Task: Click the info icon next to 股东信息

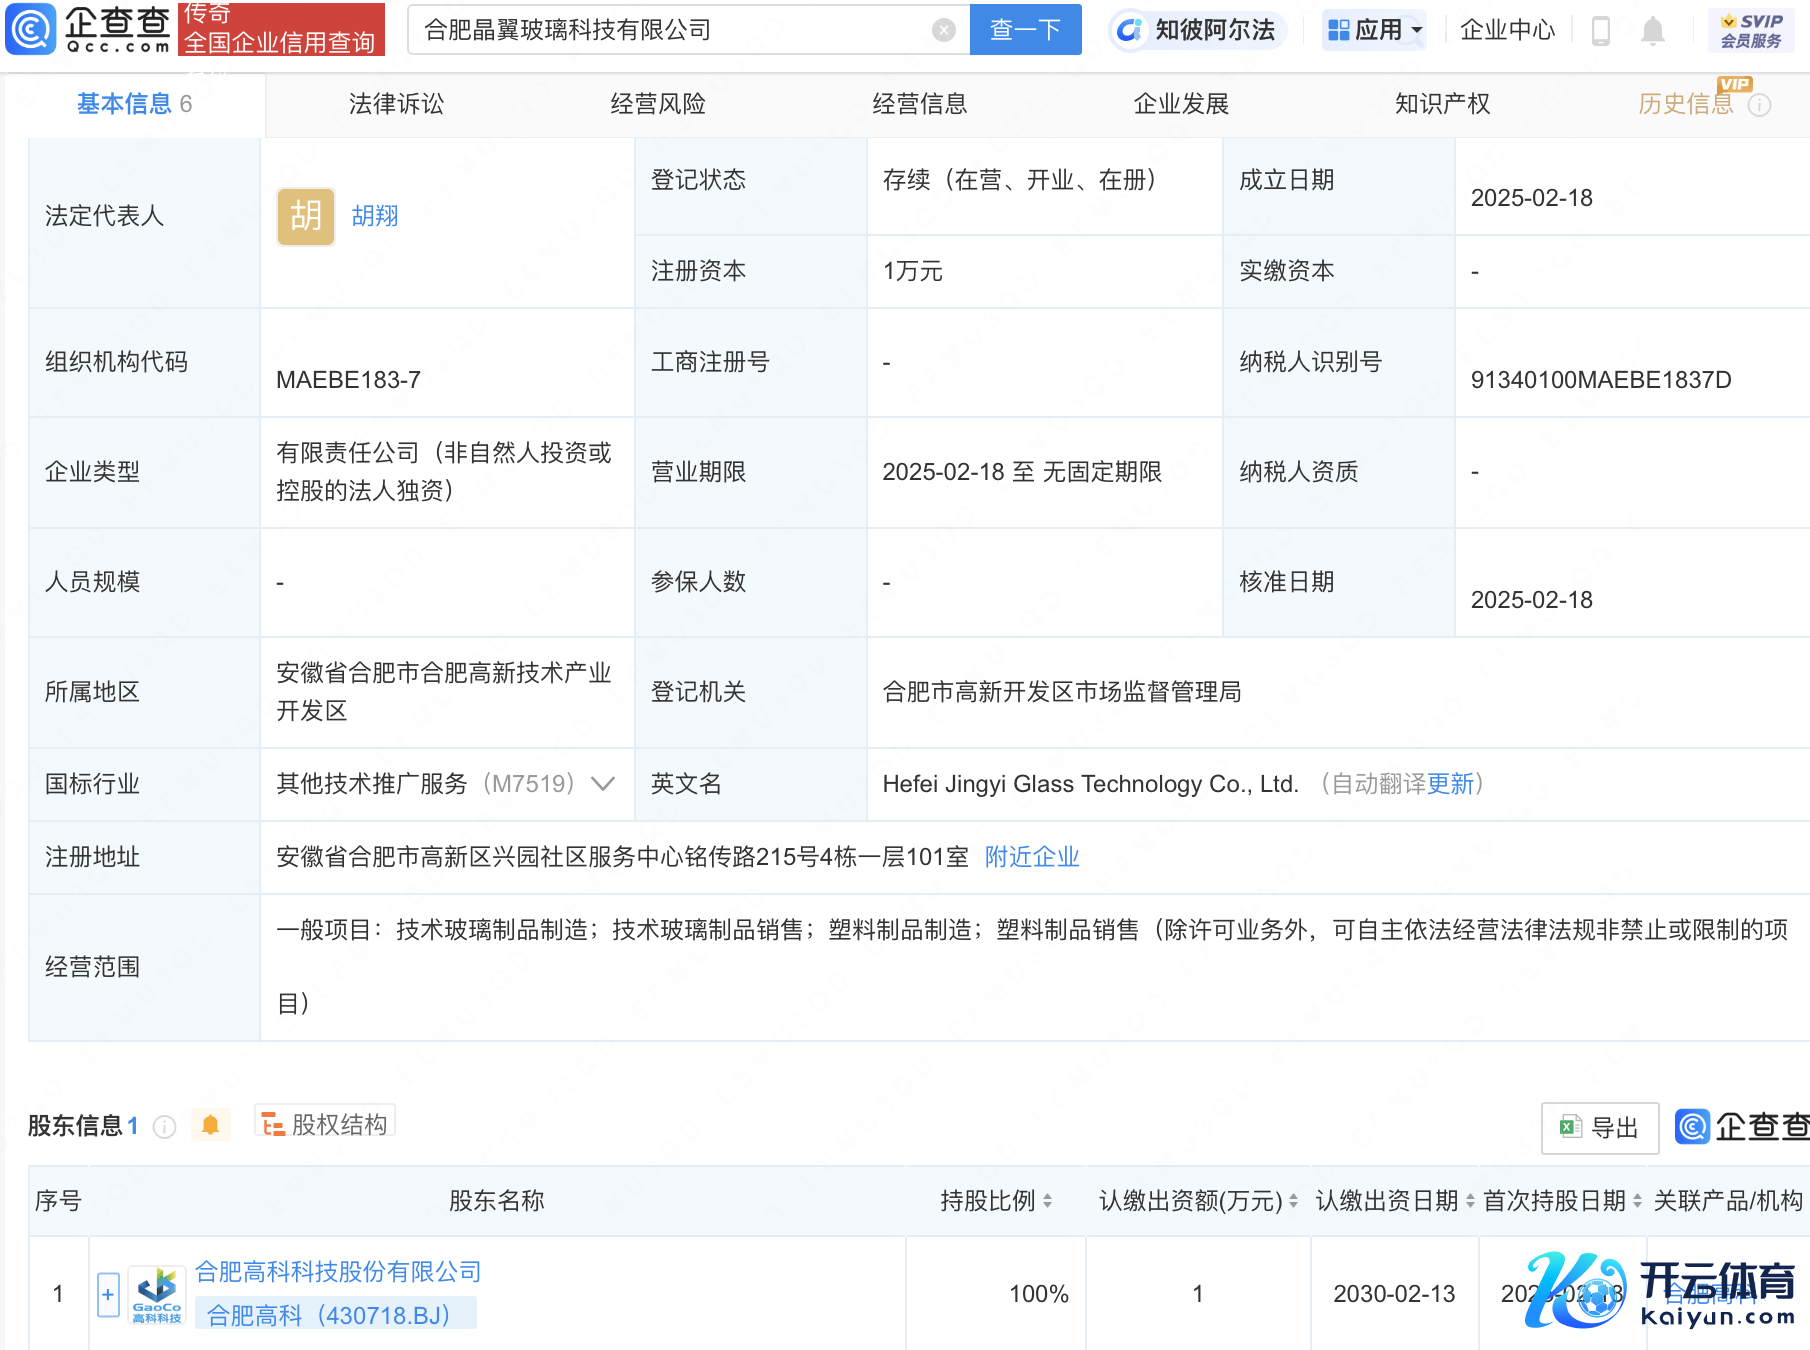Action: tap(164, 1127)
